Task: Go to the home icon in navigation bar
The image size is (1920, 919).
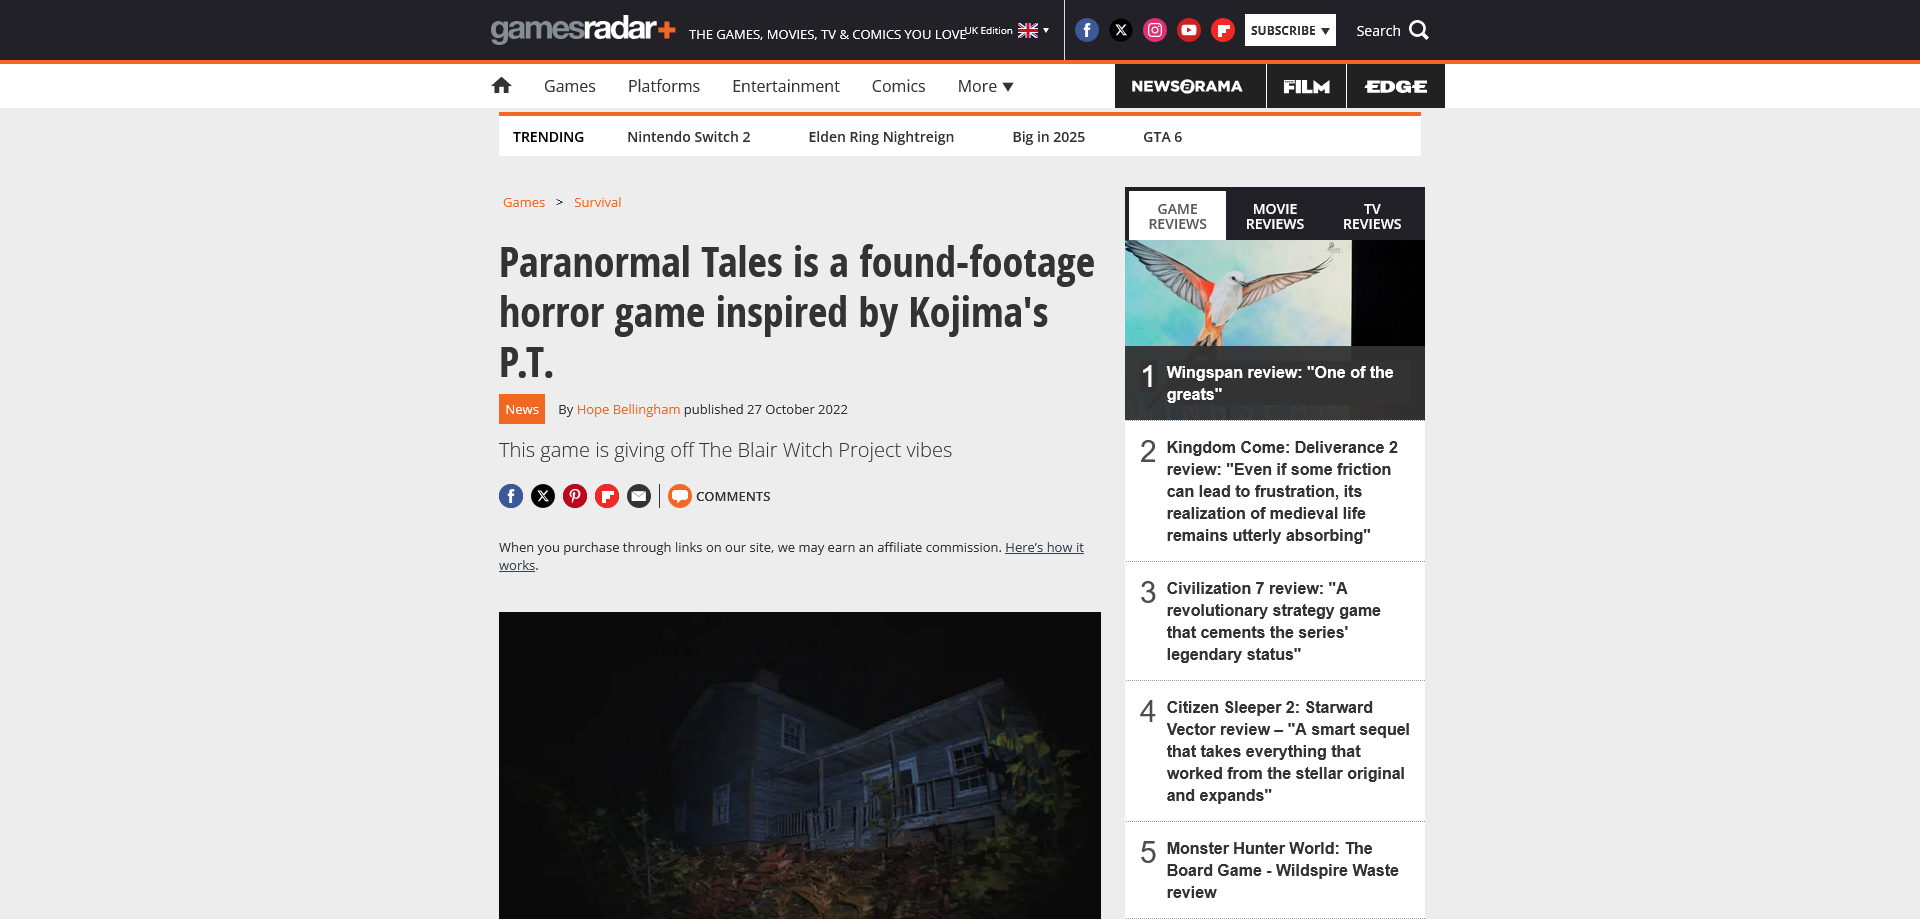Action: point(501,86)
